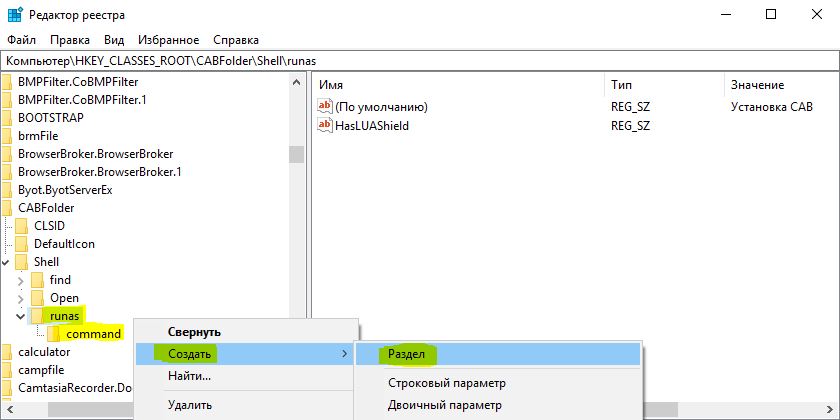Click REG_SZ type of HasLUAShield row
This screenshot has height=420, width=840.
[630, 126]
